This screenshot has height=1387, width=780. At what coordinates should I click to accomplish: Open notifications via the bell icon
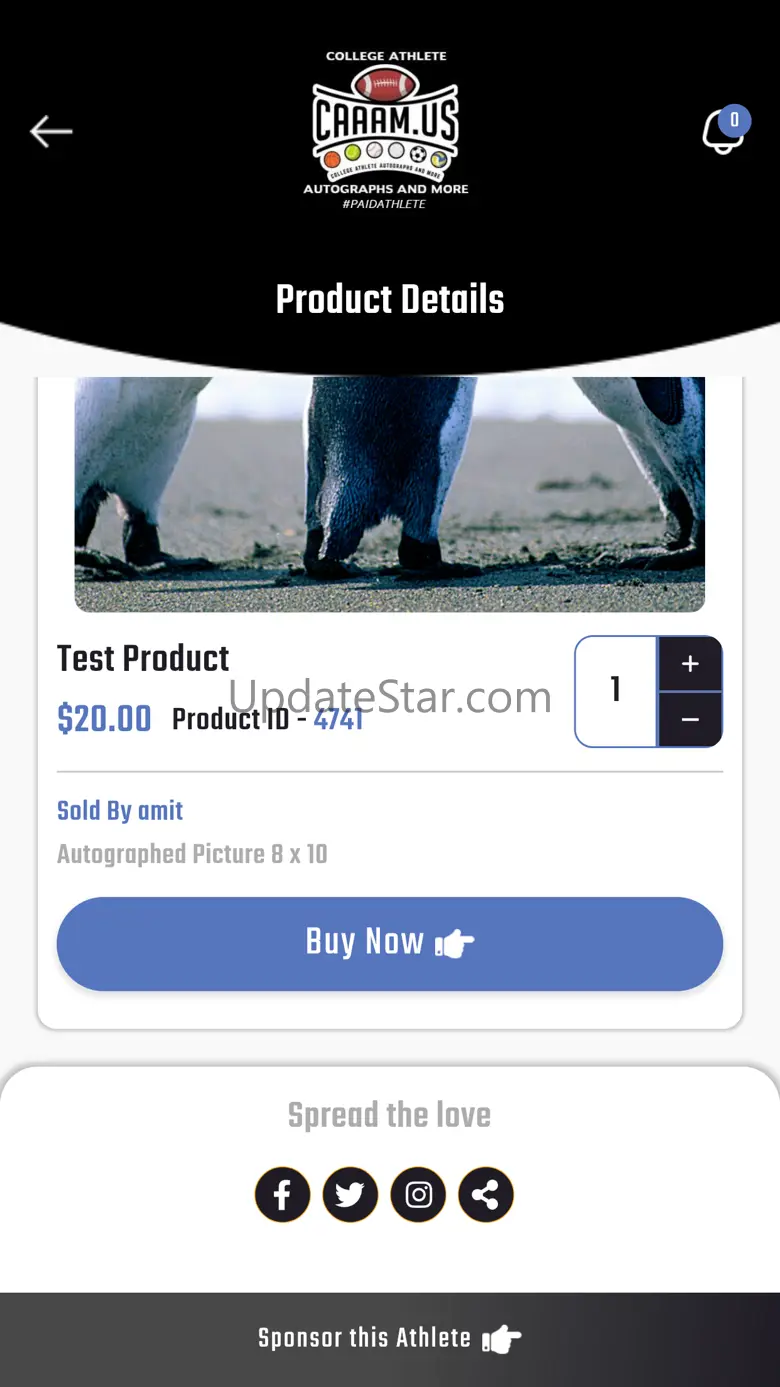722,133
